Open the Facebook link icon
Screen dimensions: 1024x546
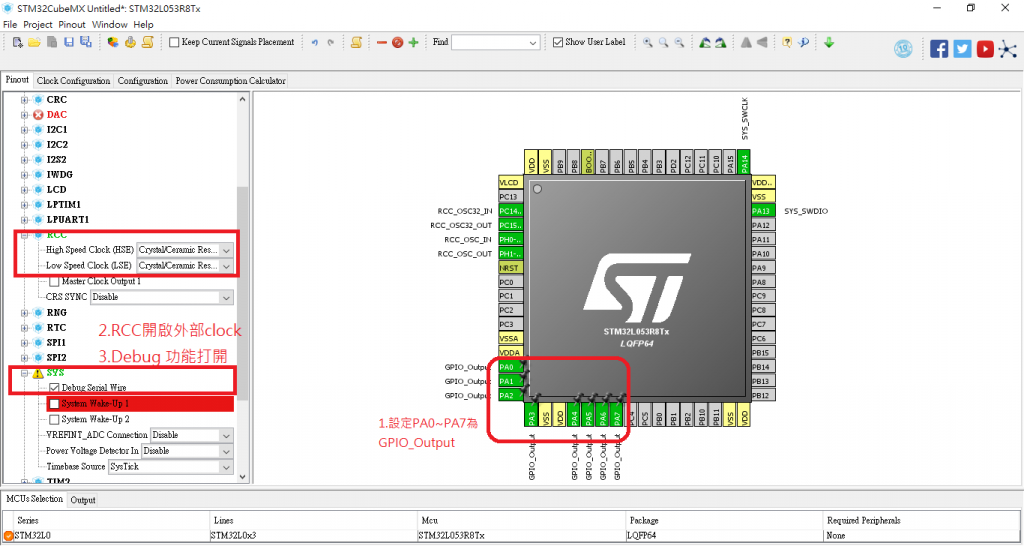[x=939, y=49]
